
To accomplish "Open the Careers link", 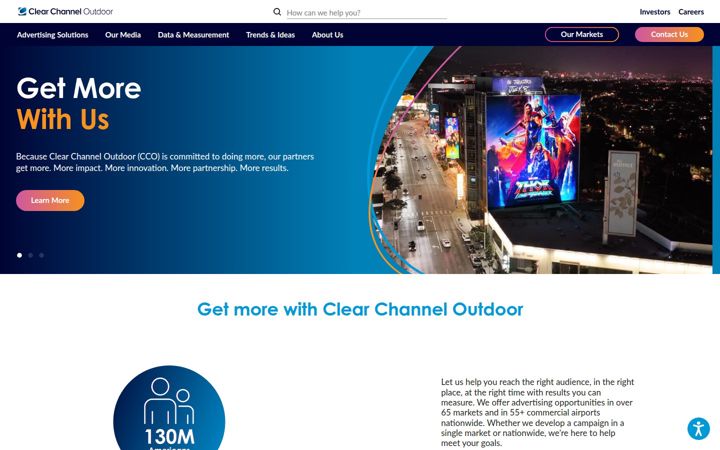I will [x=691, y=12].
